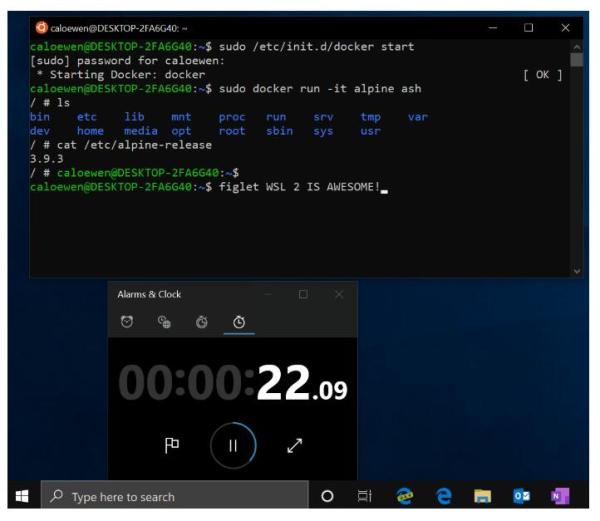The image size is (600, 521).
Task: Record a lap with the flag icon
Action: (172, 445)
